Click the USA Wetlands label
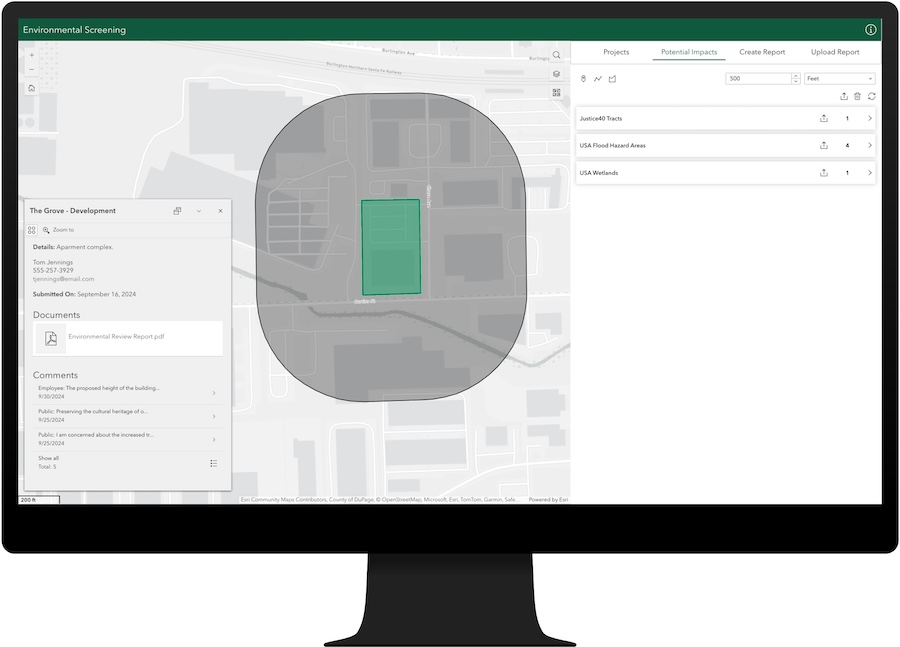The image size is (900, 647). [x=599, y=173]
